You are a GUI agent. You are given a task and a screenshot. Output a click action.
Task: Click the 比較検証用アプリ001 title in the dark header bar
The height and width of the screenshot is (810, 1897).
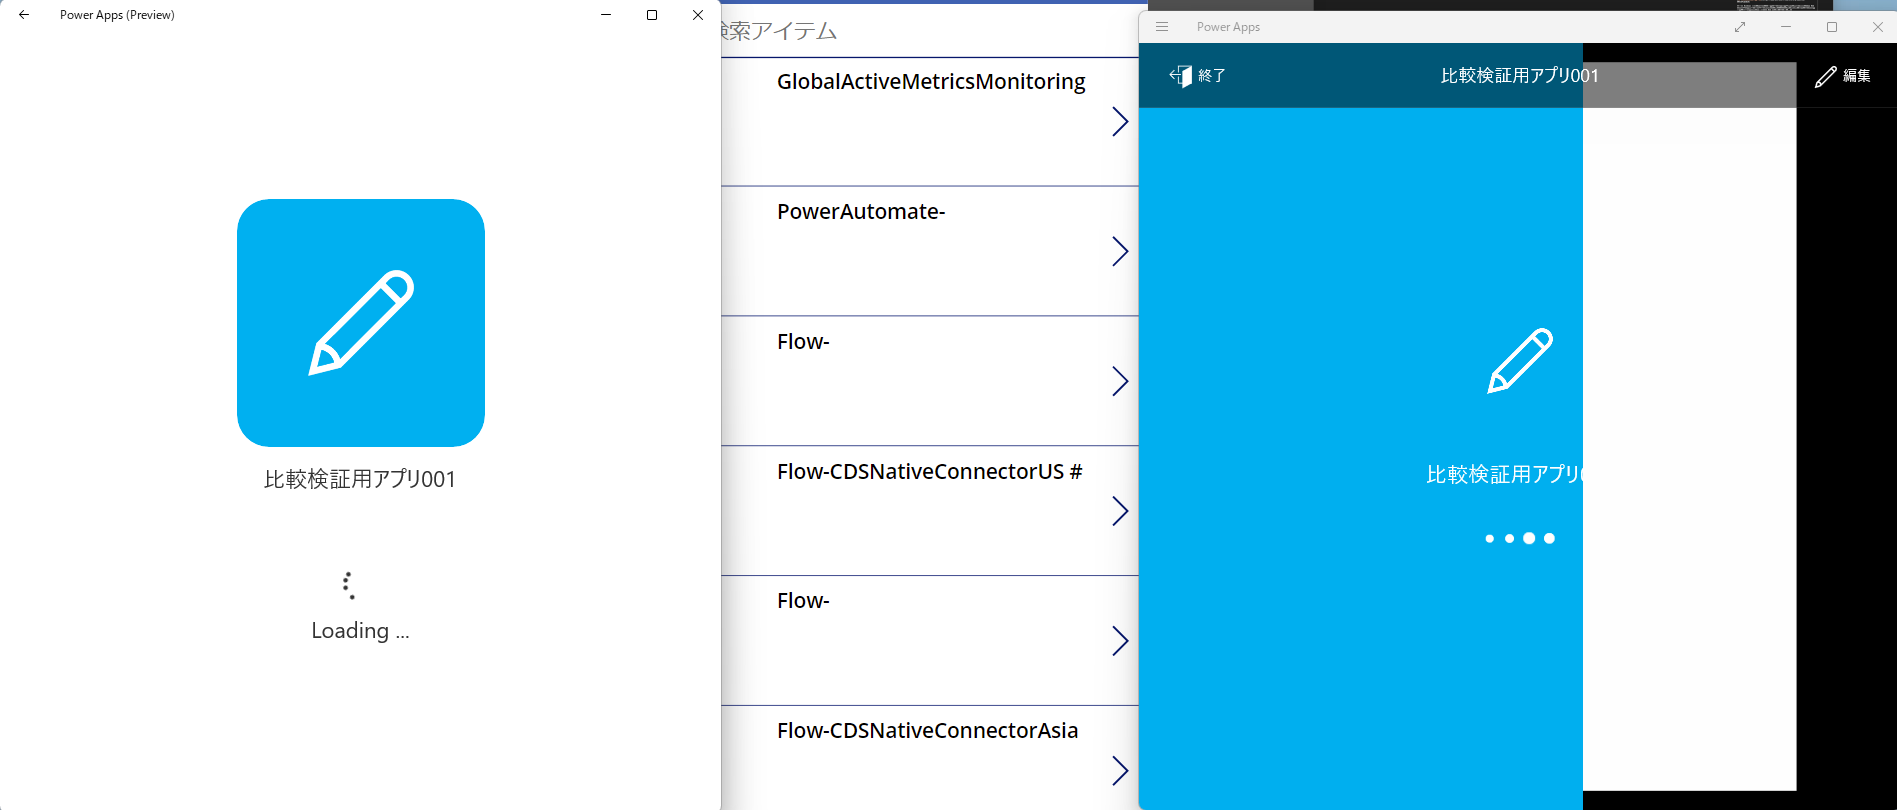[1519, 76]
